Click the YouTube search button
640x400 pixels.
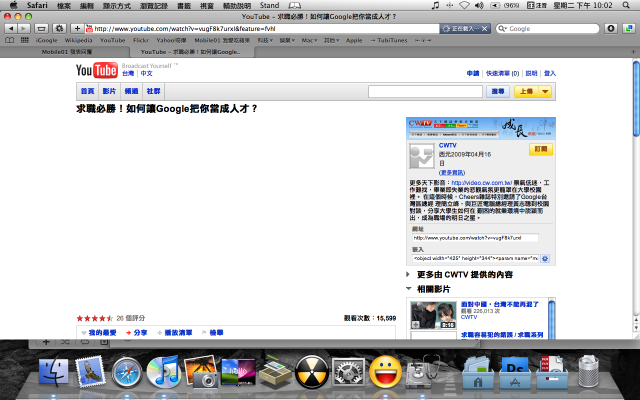498,91
